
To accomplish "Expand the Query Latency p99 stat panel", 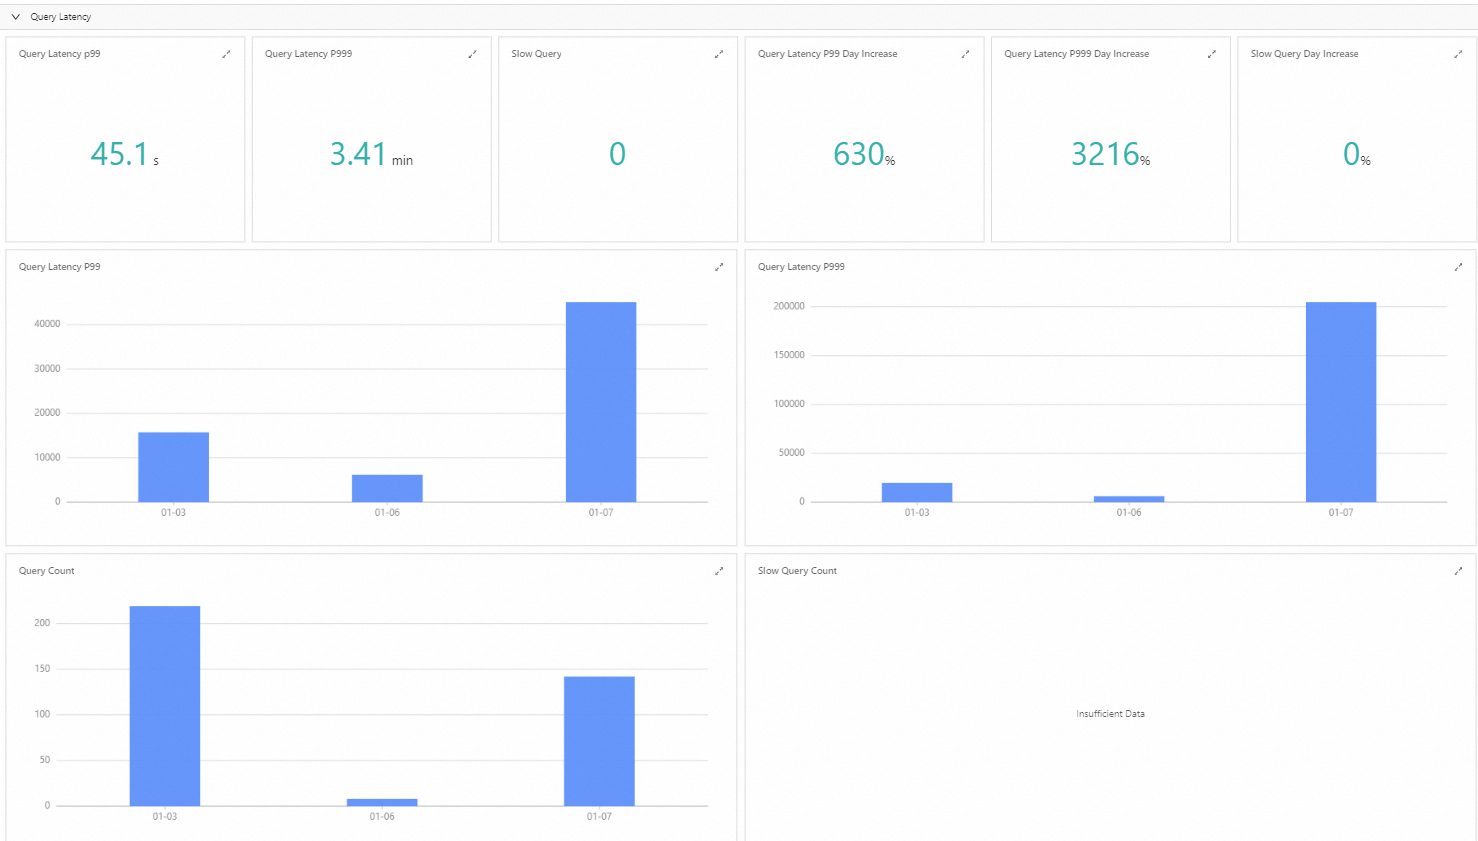I will click(x=226, y=54).
